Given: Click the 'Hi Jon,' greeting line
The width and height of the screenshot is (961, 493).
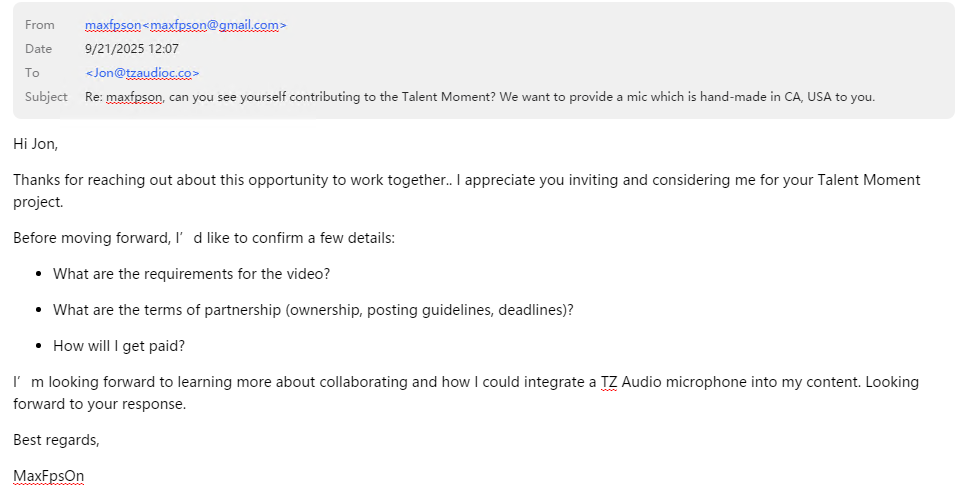Looking at the screenshot, I should pyautogui.click(x=36, y=144).
